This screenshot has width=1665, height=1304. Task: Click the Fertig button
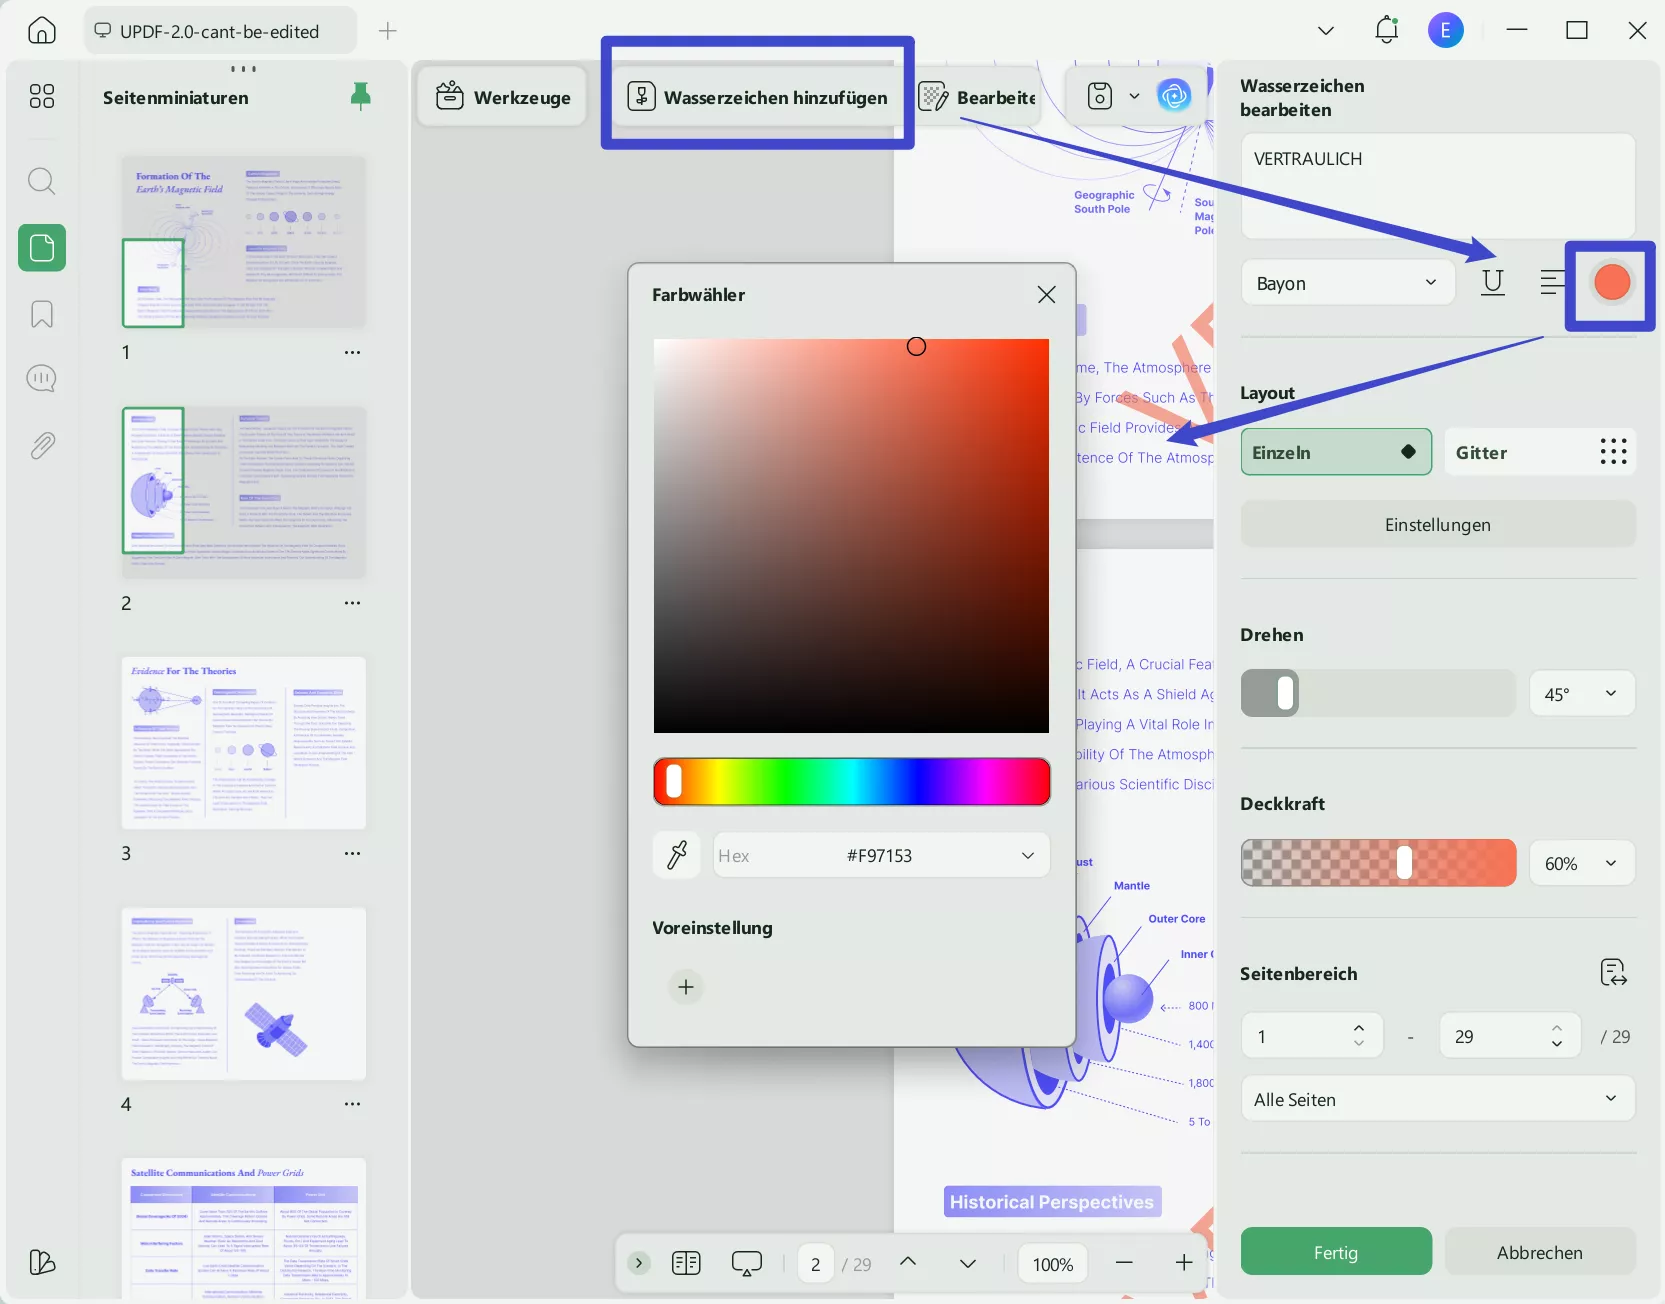tap(1336, 1252)
